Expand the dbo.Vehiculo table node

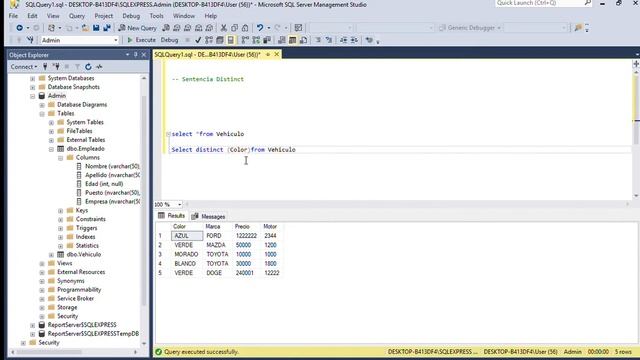51,255
